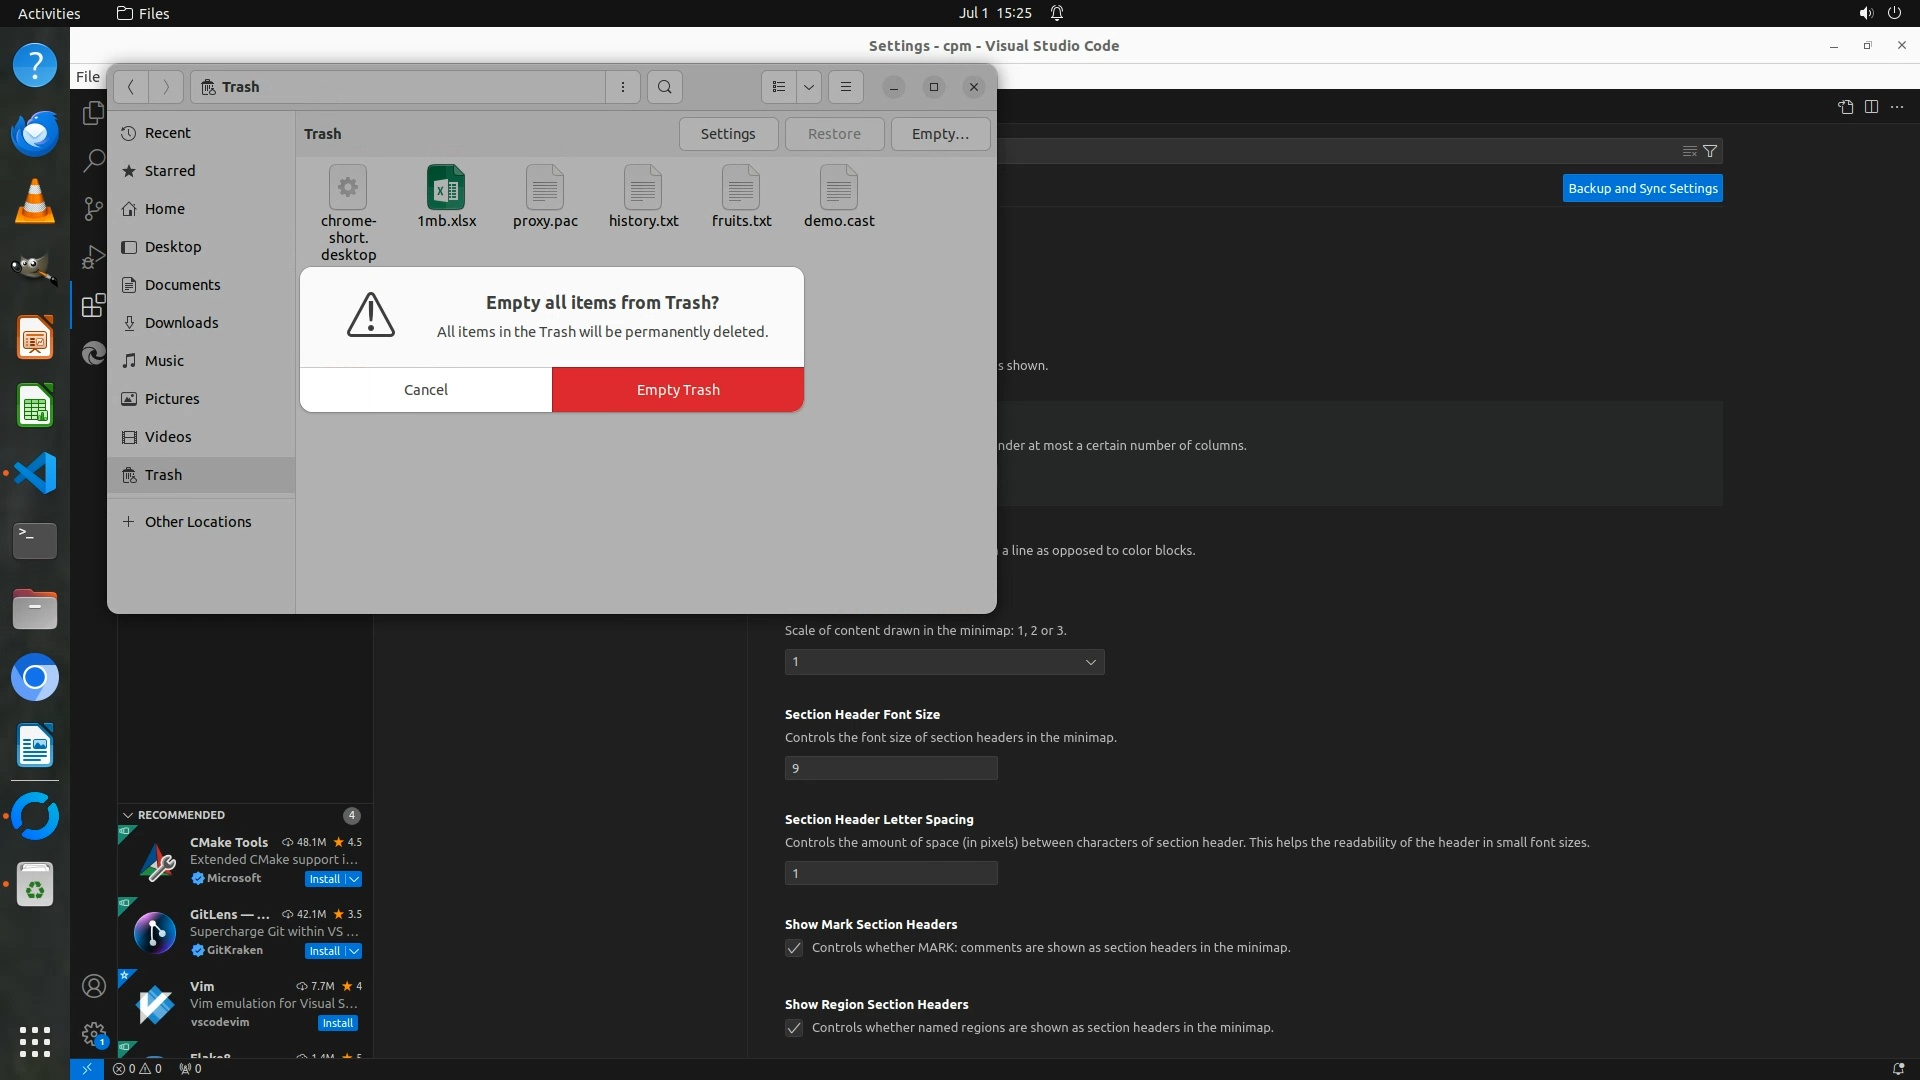Click the Split Editor Right icon
This screenshot has width=1920, height=1080.
point(1871,107)
